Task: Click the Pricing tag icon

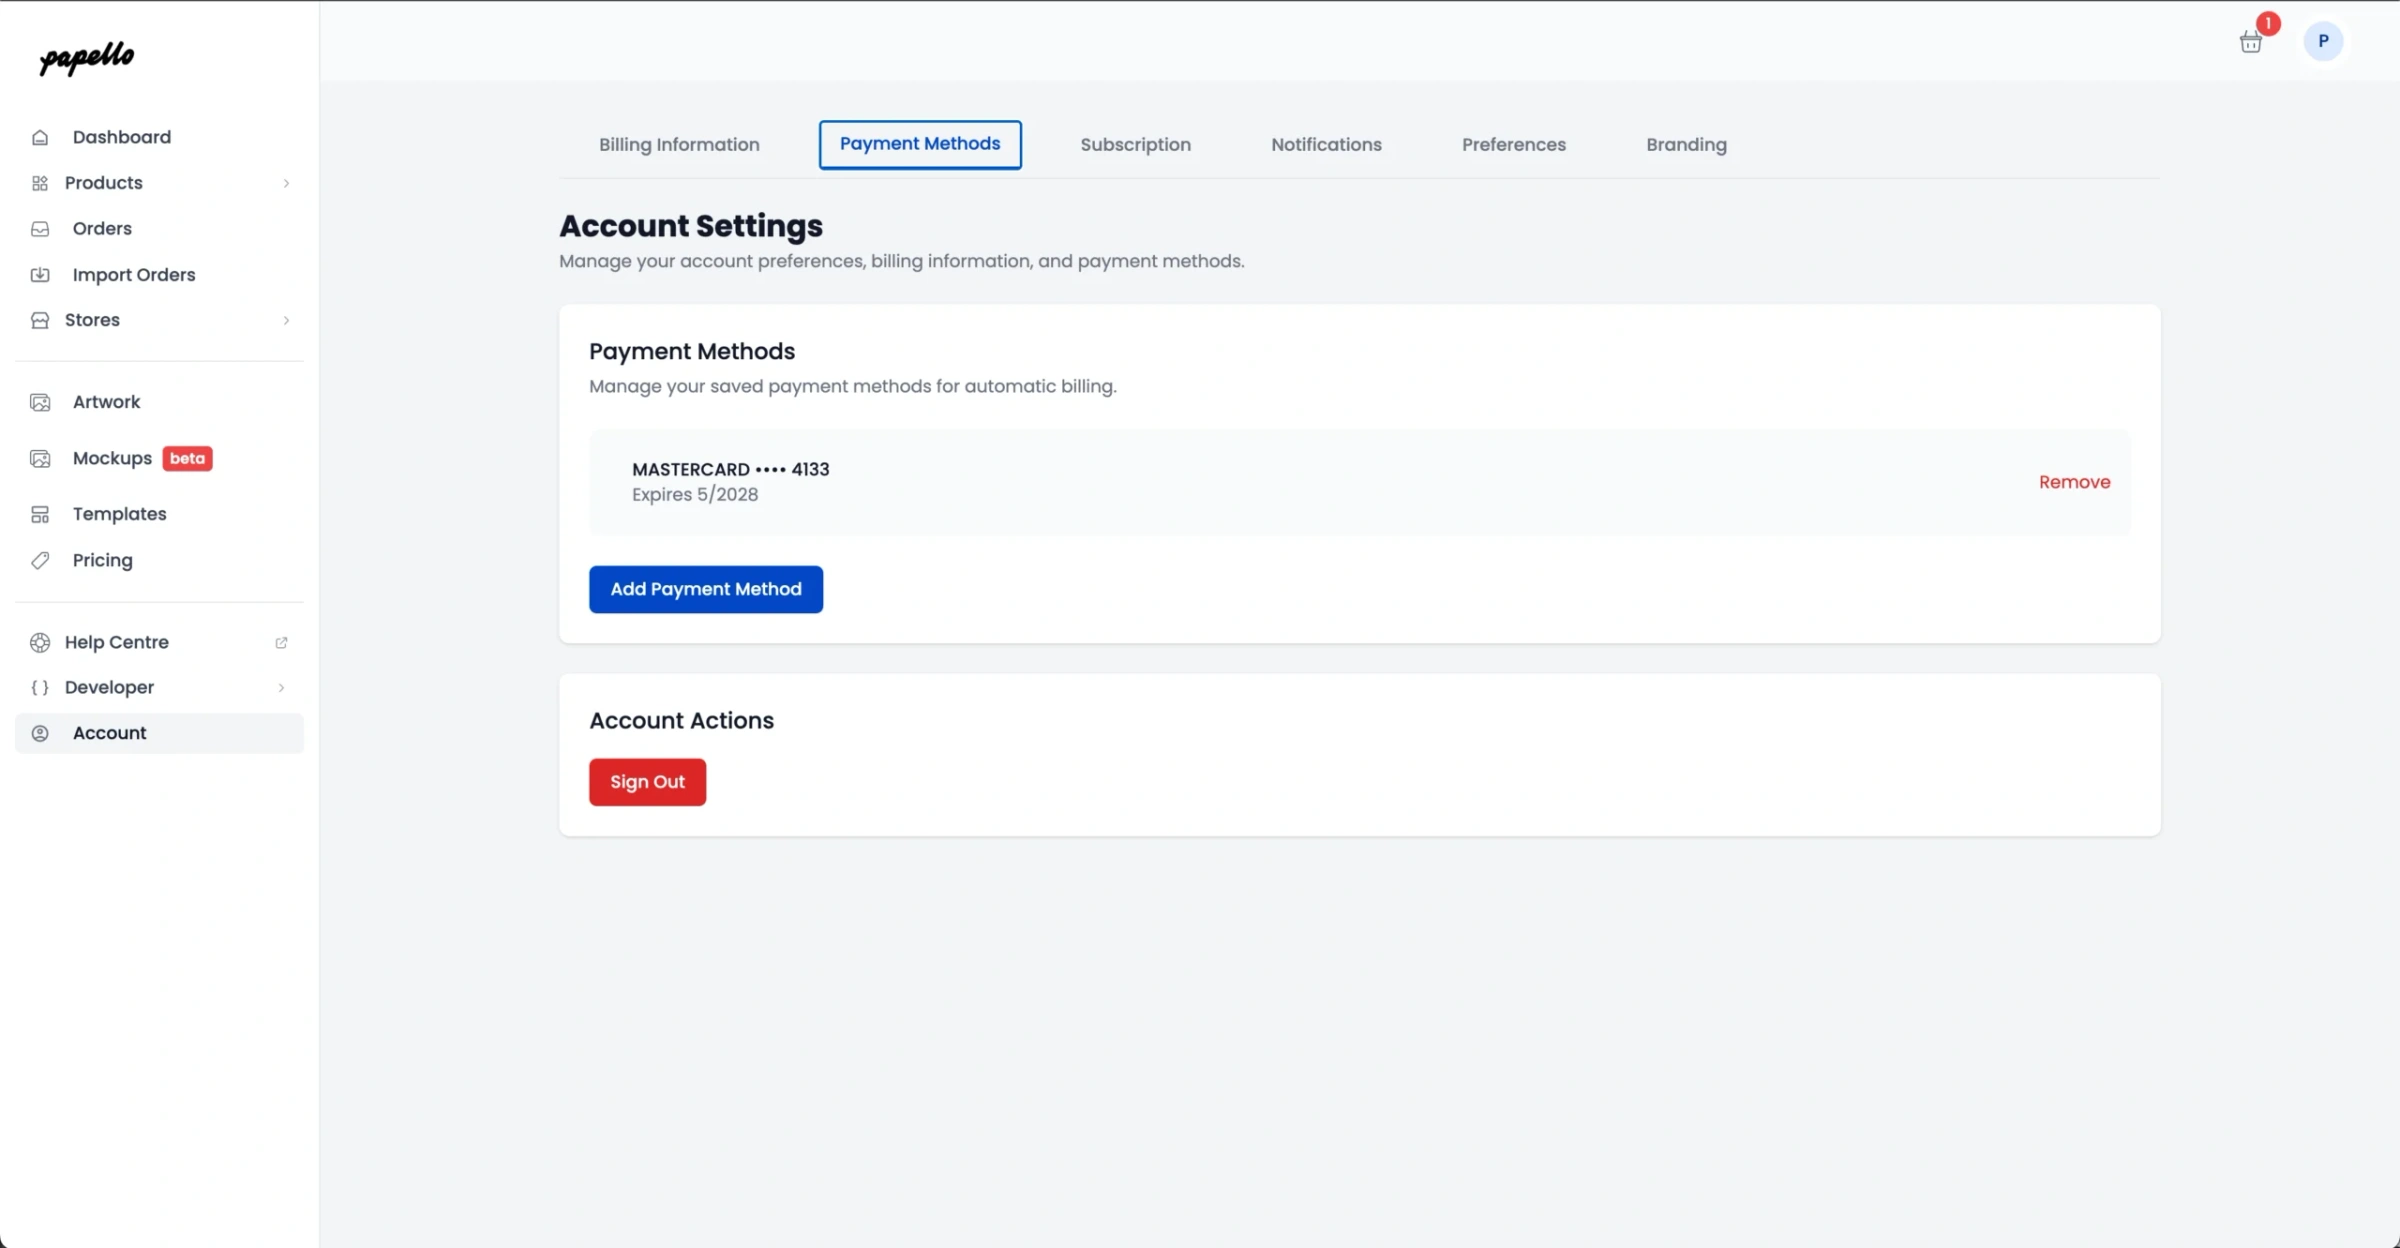Action: (40, 560)
